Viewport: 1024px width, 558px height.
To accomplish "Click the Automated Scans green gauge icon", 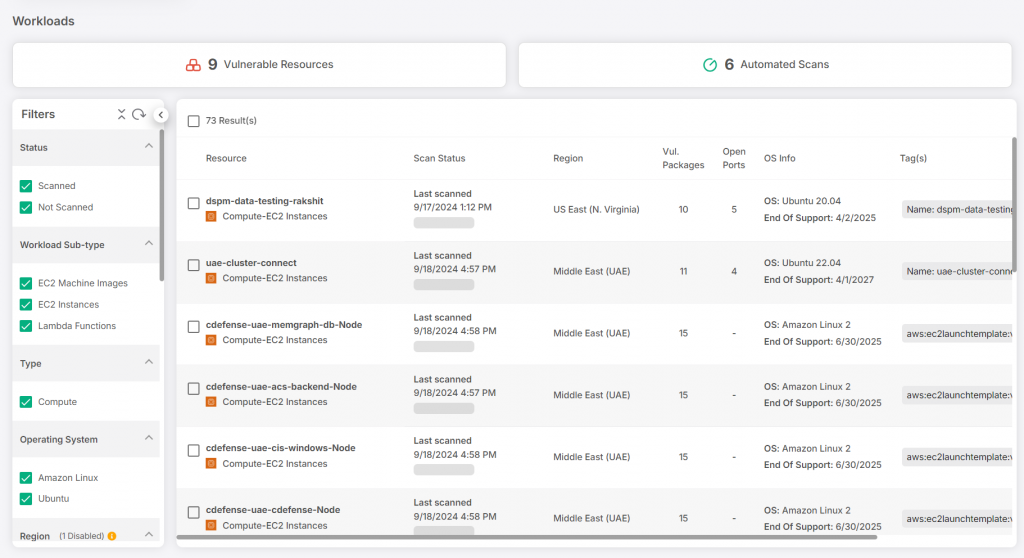I will [x=710, y=65].
